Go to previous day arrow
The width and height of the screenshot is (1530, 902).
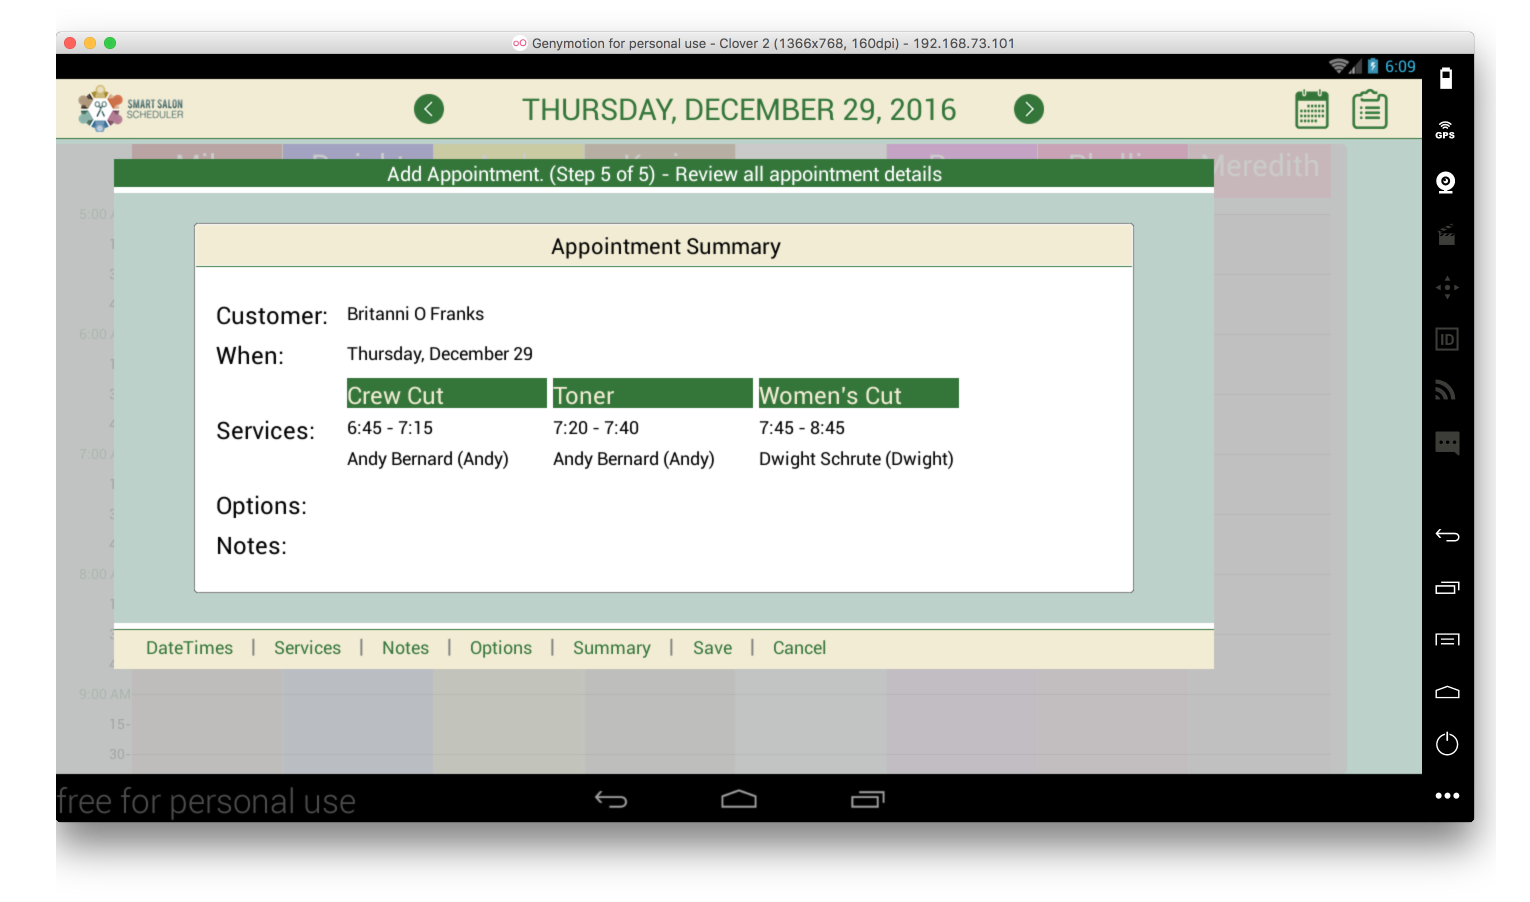(x=429, y=109)
